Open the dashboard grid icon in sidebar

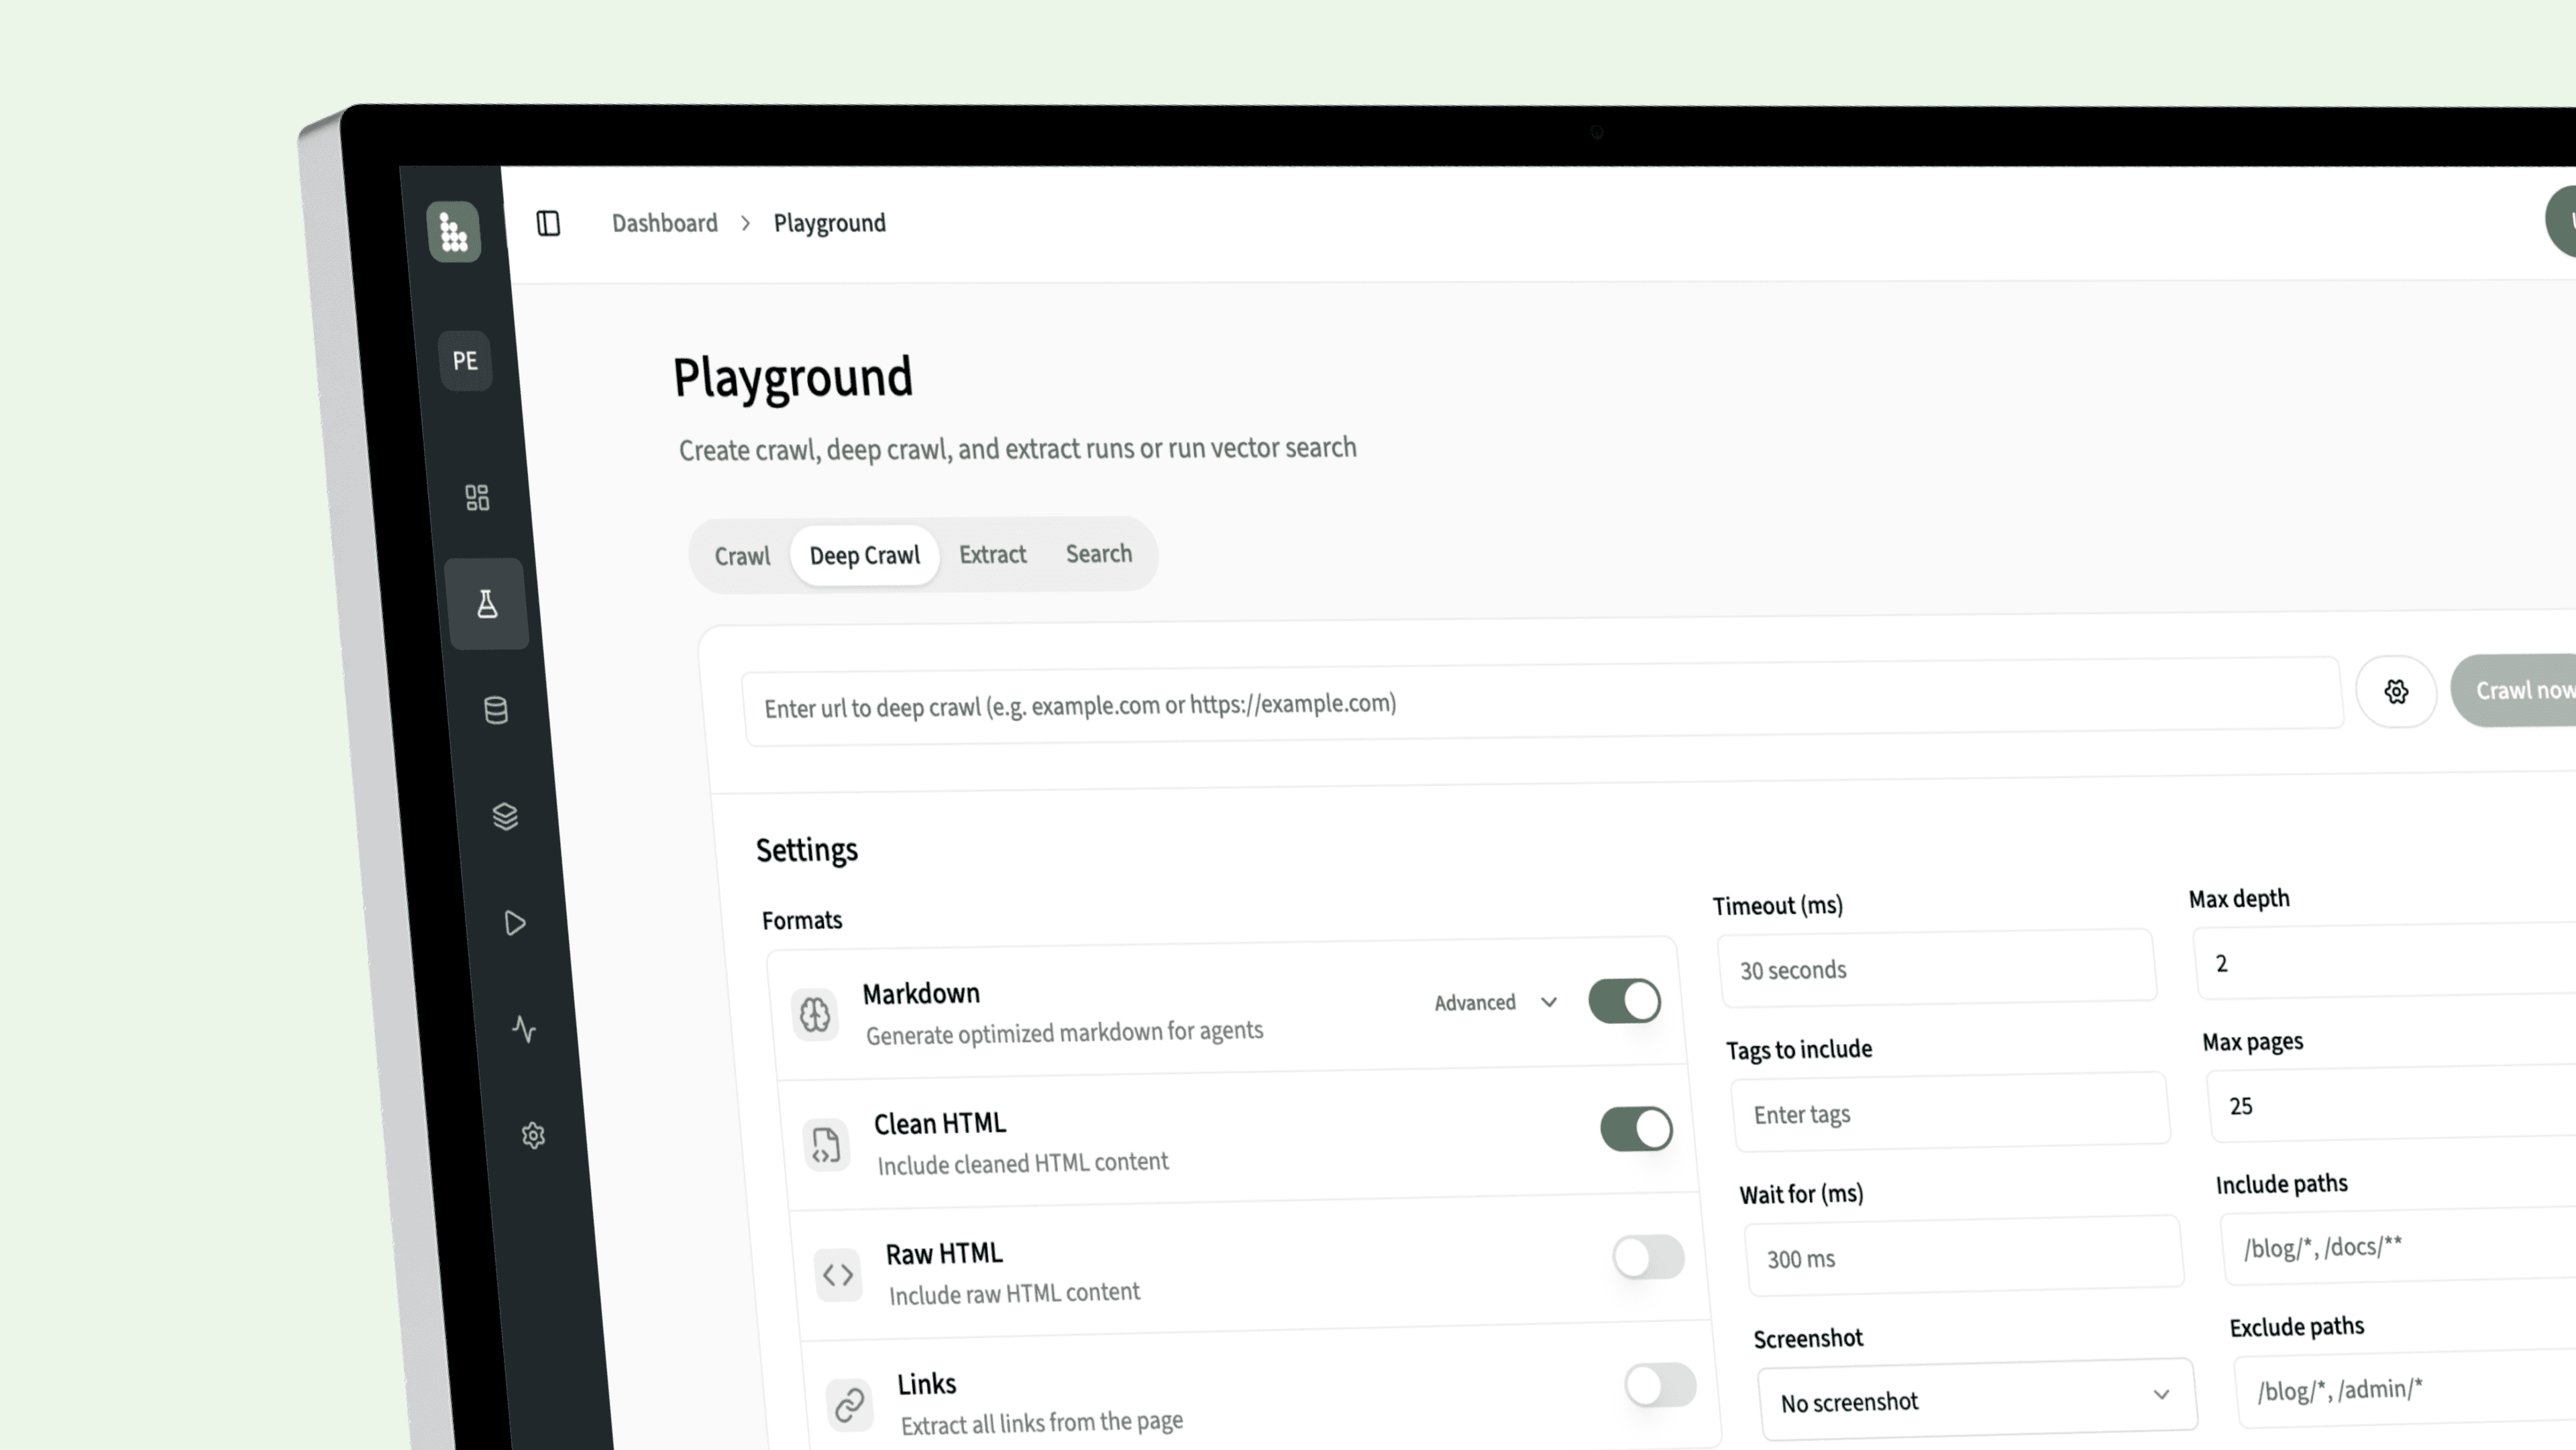pyautogui.click(x=477, y=497)
